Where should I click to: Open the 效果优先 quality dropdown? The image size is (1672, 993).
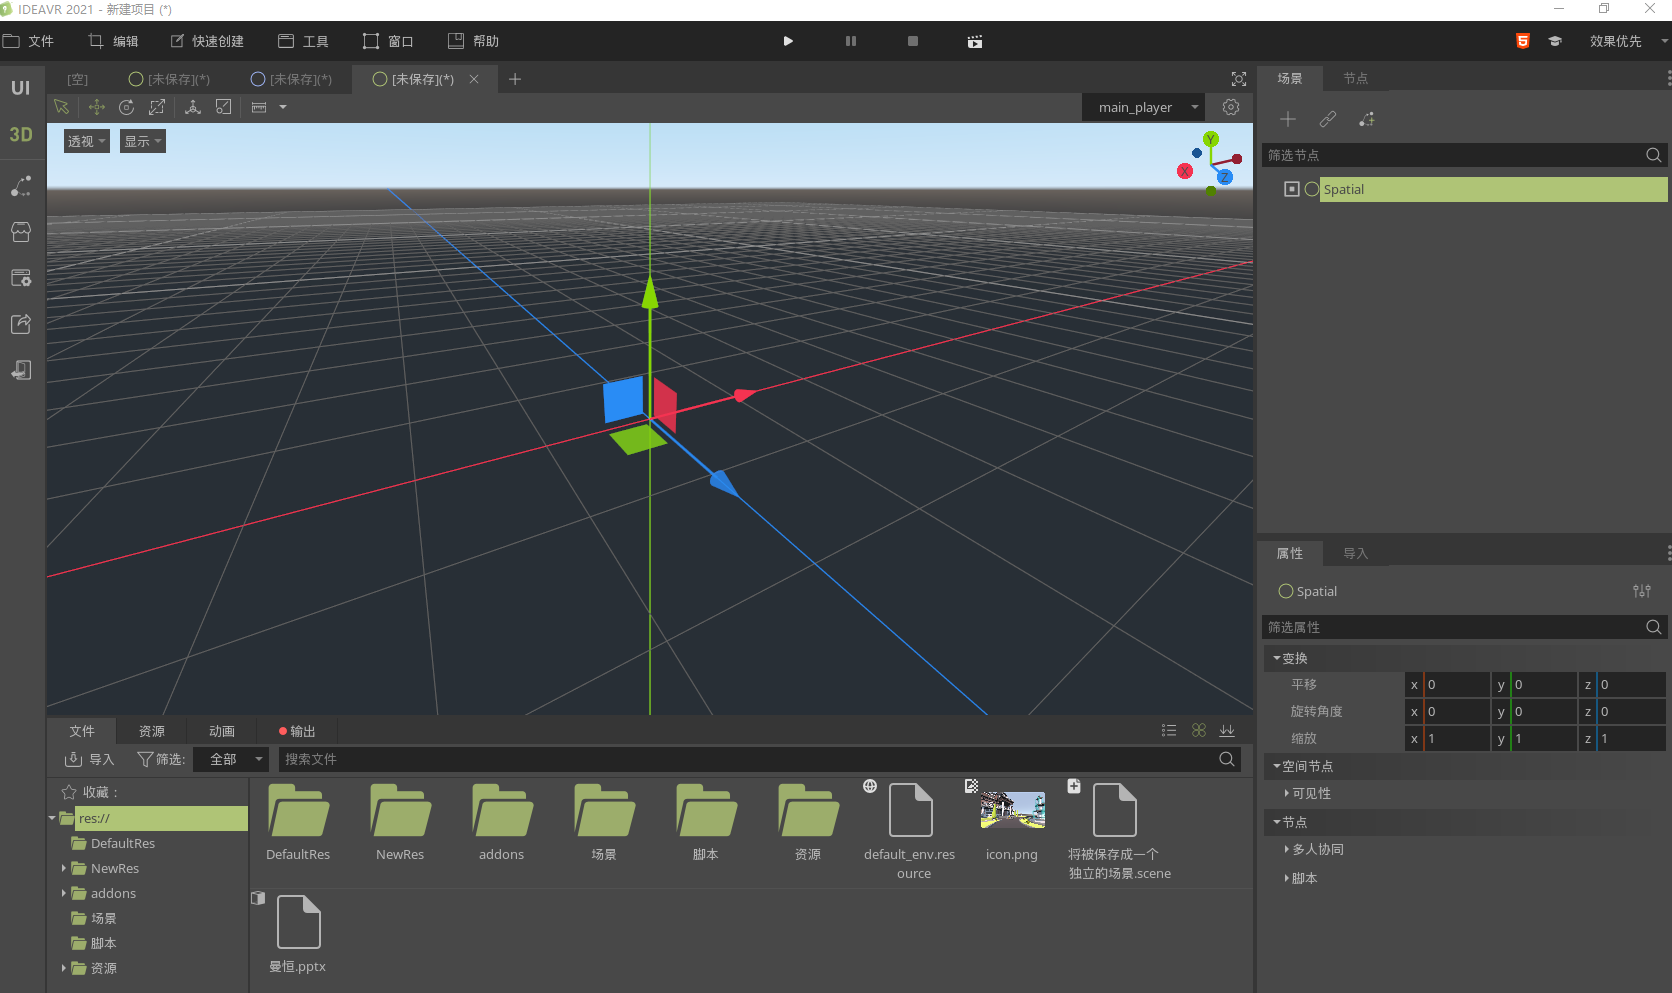1627,41
